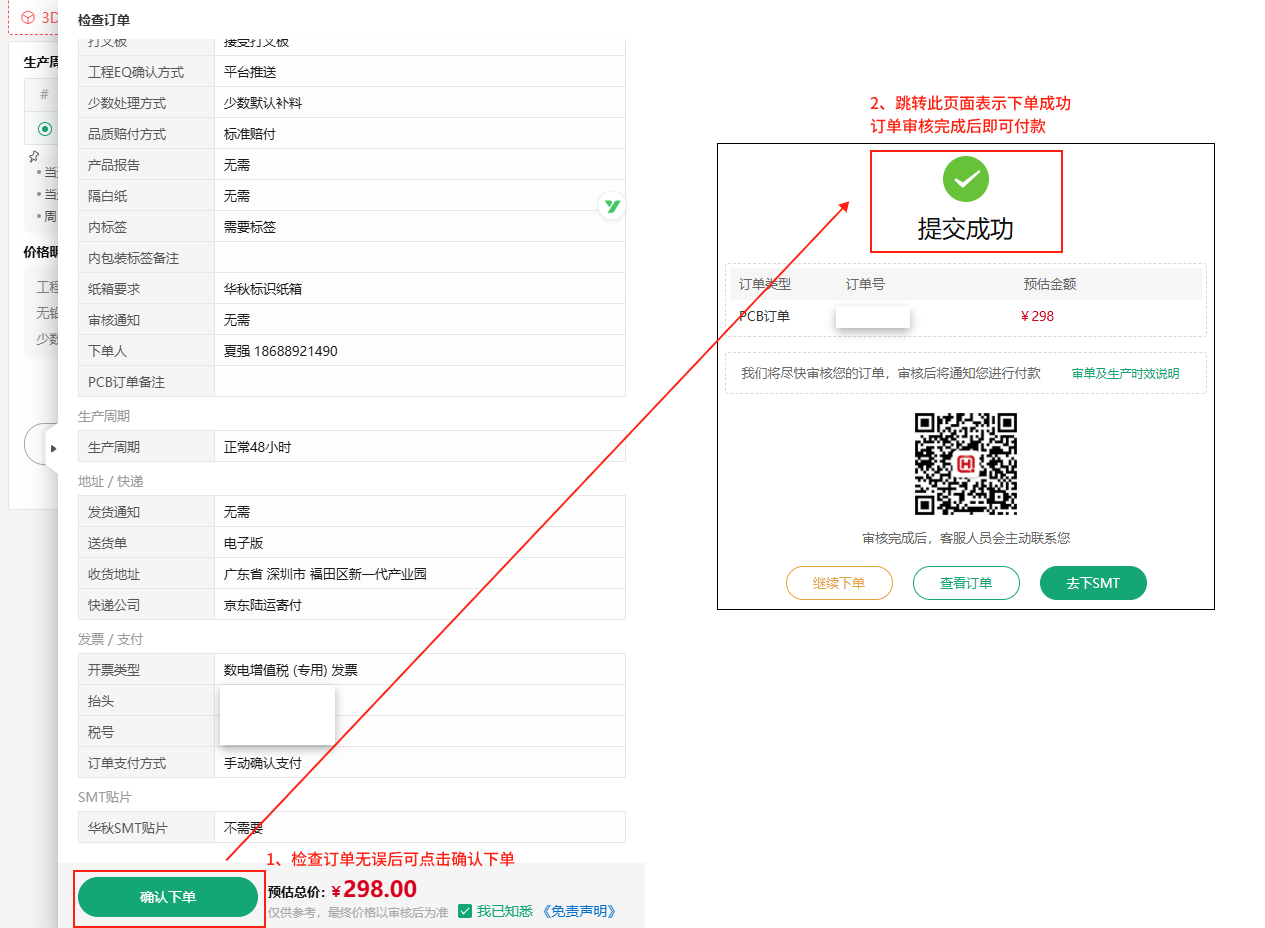Click the 查看订单 button
The image size is (1265, 928).
[x=966, y=583]
